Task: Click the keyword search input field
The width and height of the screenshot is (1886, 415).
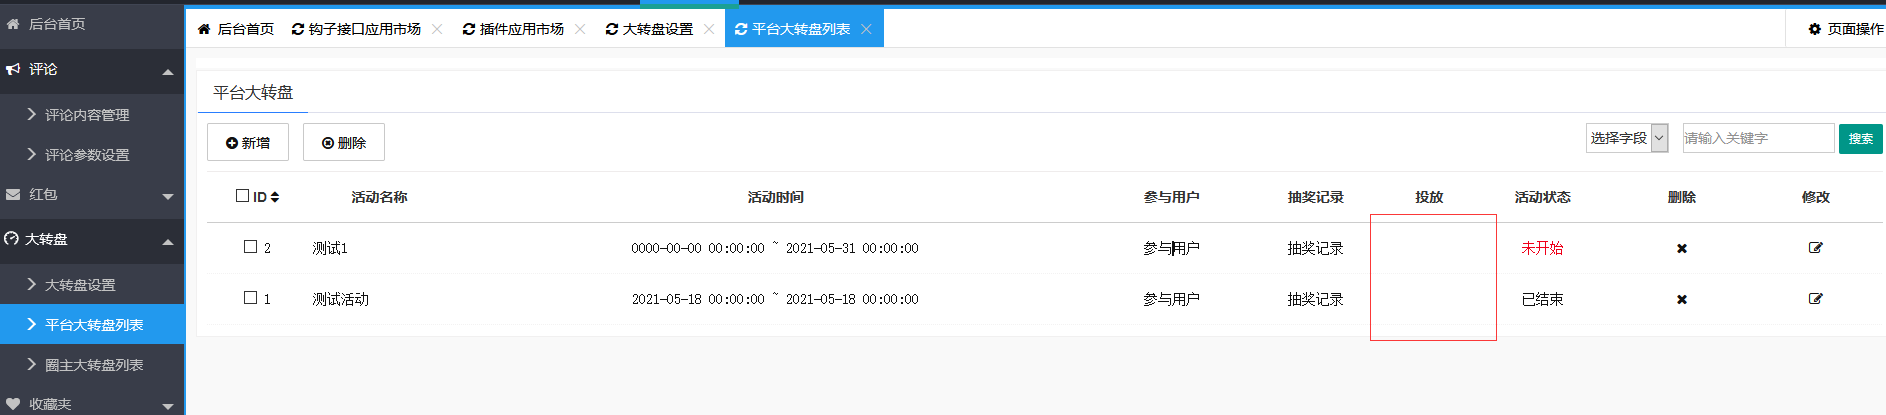Action: [1757, 138]
